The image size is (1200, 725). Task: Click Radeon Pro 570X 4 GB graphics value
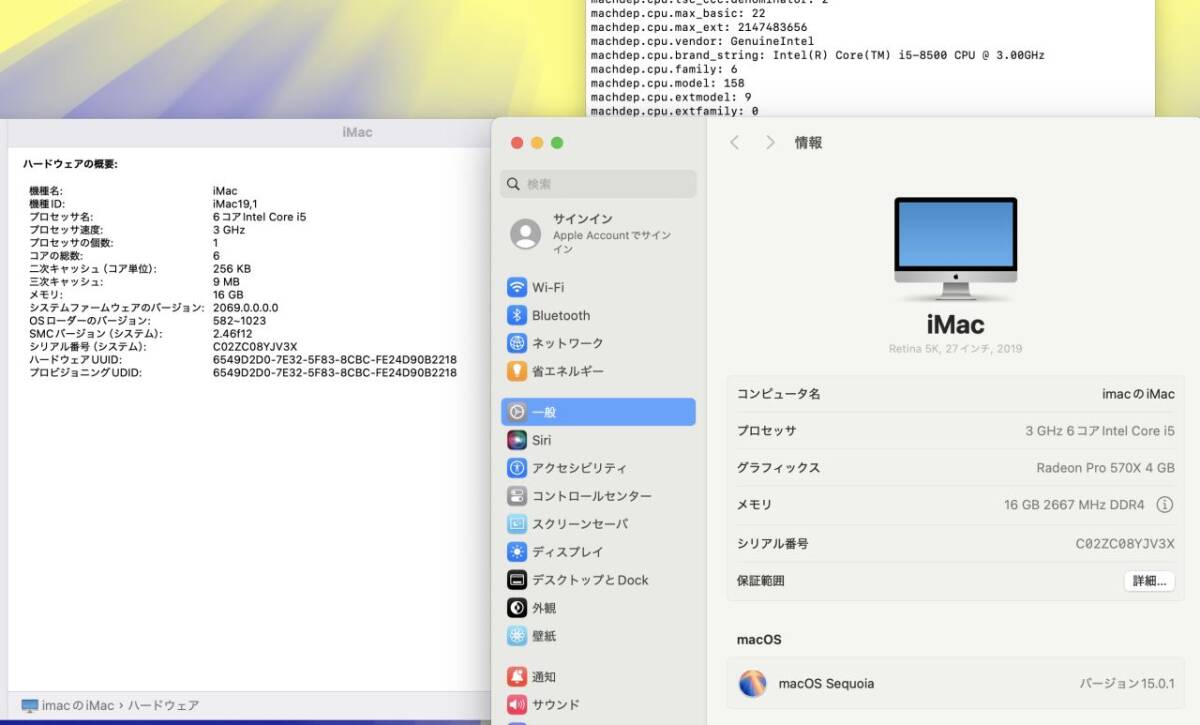click(x=1106, y=468)
